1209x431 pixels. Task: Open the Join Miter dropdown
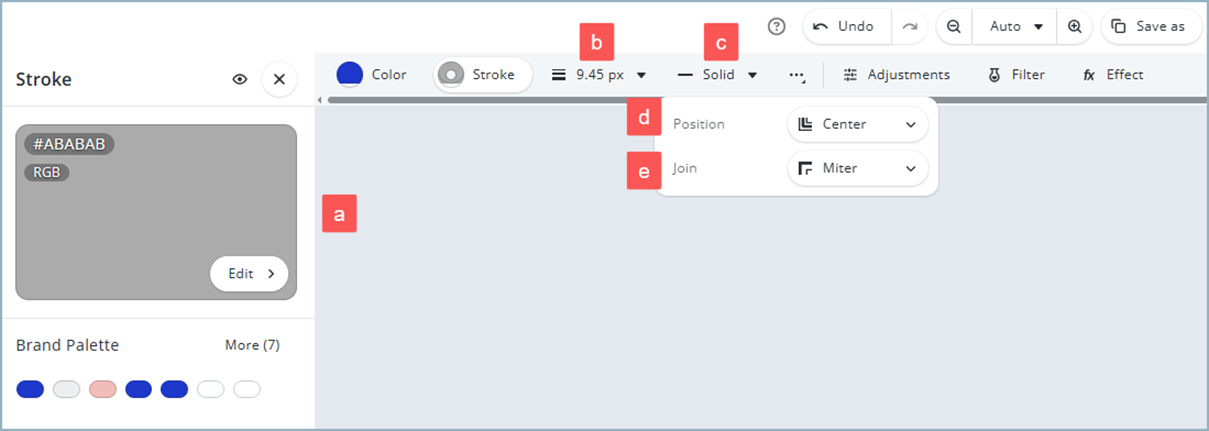[x=857, y=169]
